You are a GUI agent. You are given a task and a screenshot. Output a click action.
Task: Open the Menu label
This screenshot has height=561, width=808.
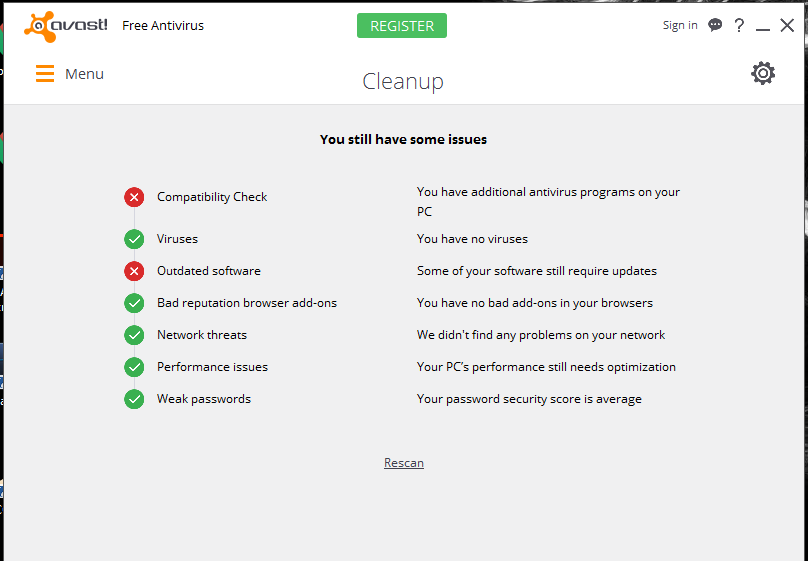84,74
